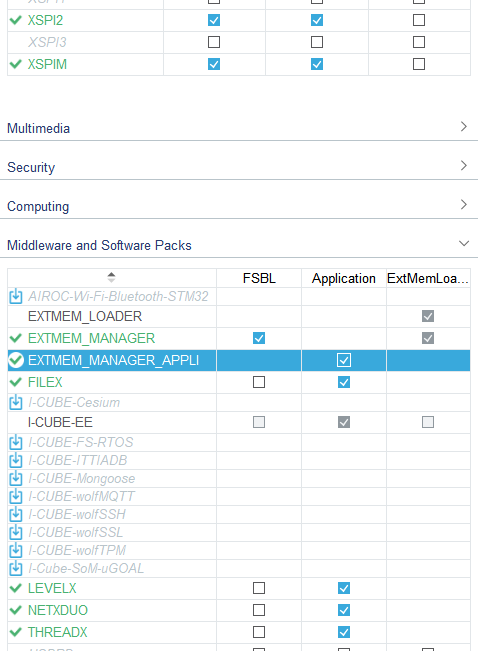Select the XSPIM peripheral
Image resolution: width=478 pixels, height=651 pixels.
click(47, 64)
